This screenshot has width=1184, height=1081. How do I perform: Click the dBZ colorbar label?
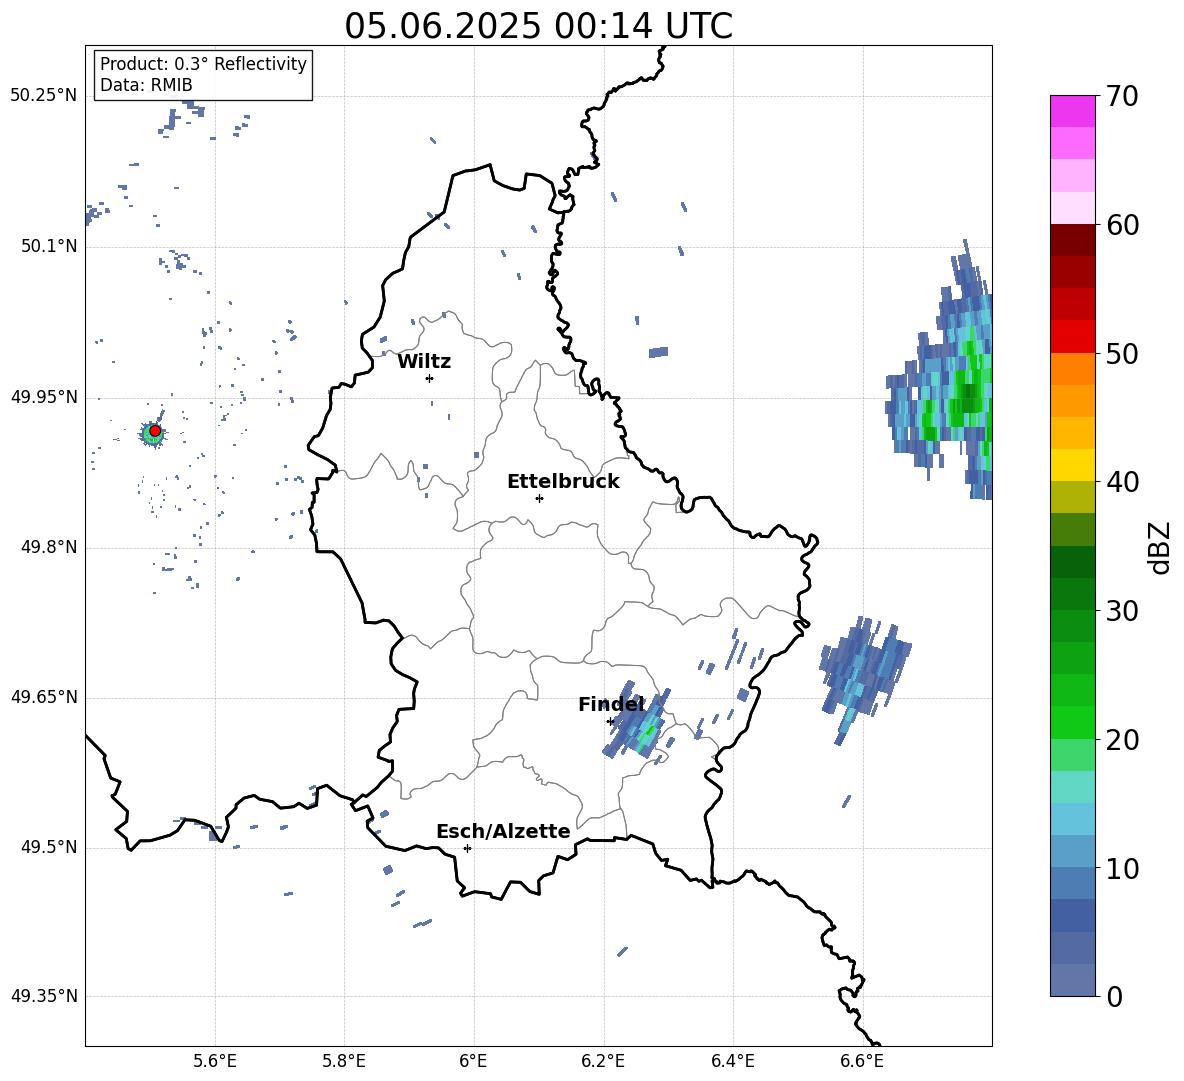pos(1159,547)
